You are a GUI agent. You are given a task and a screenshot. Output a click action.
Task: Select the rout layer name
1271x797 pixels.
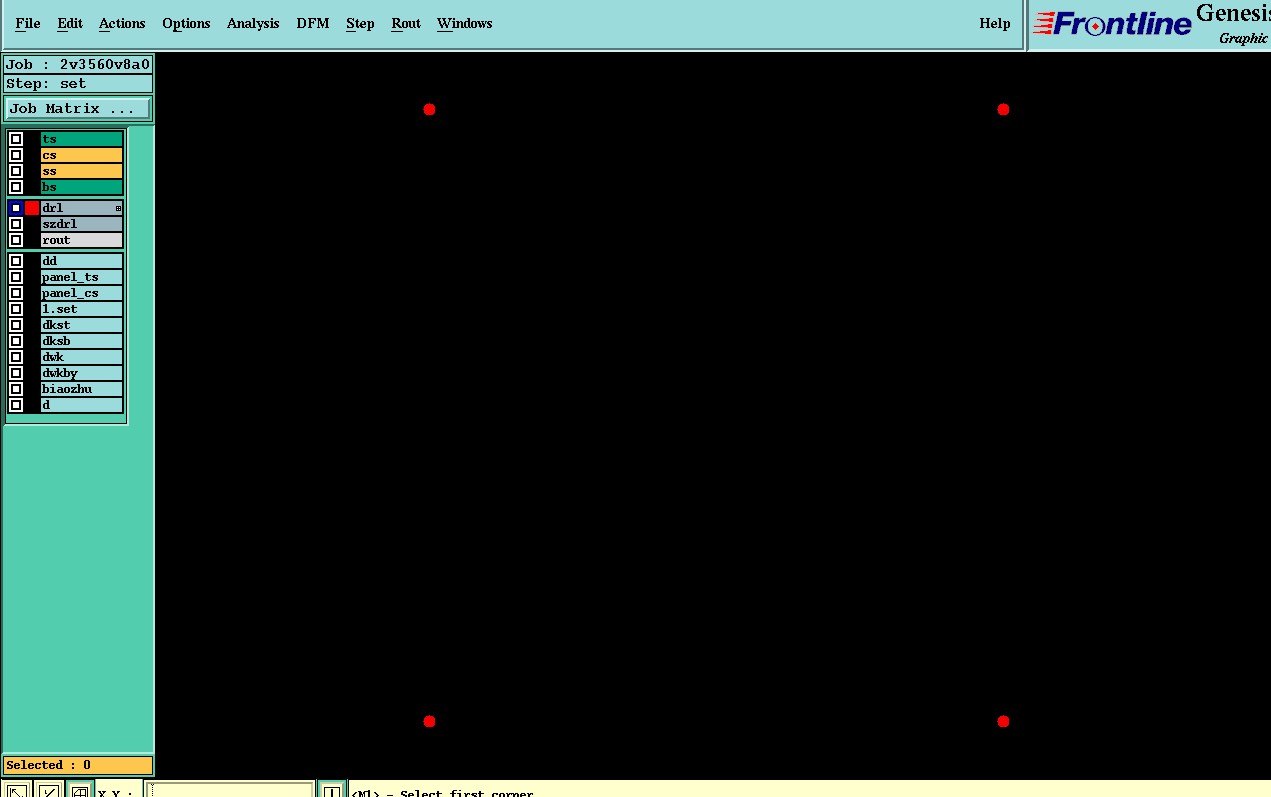[x=82, y=240]
